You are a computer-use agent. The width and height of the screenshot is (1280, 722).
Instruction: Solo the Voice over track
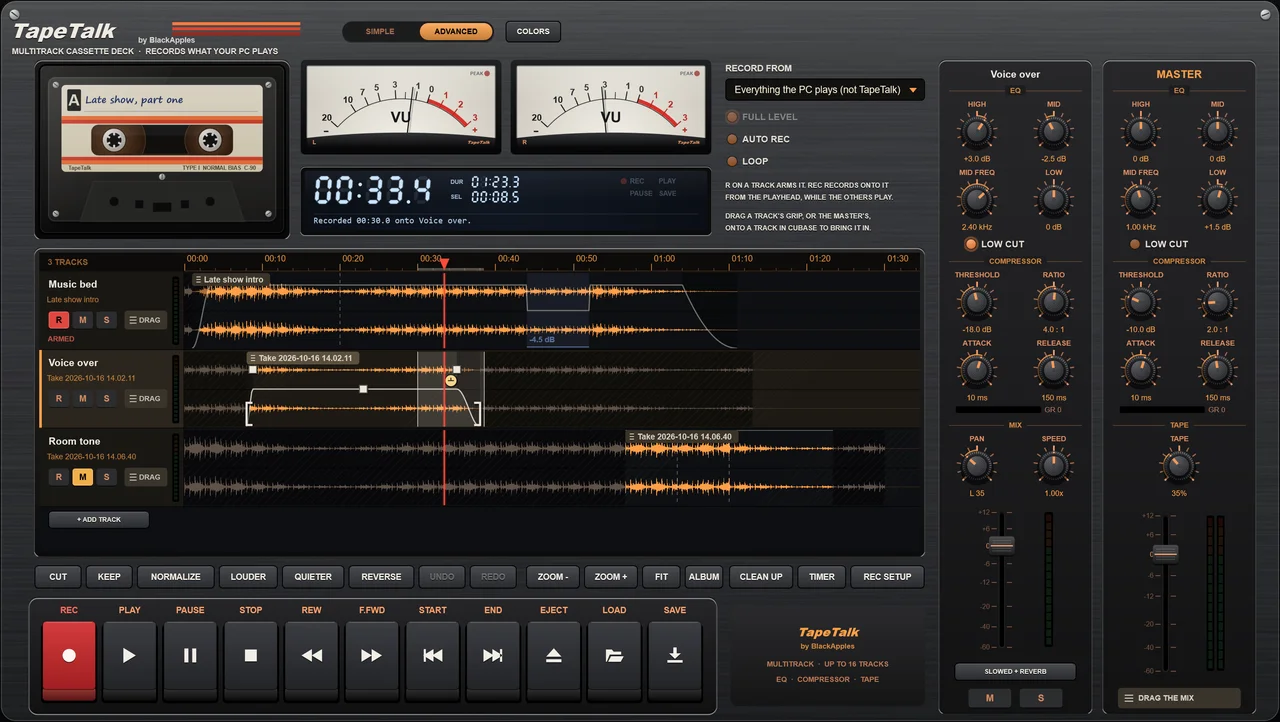[107, 398]
